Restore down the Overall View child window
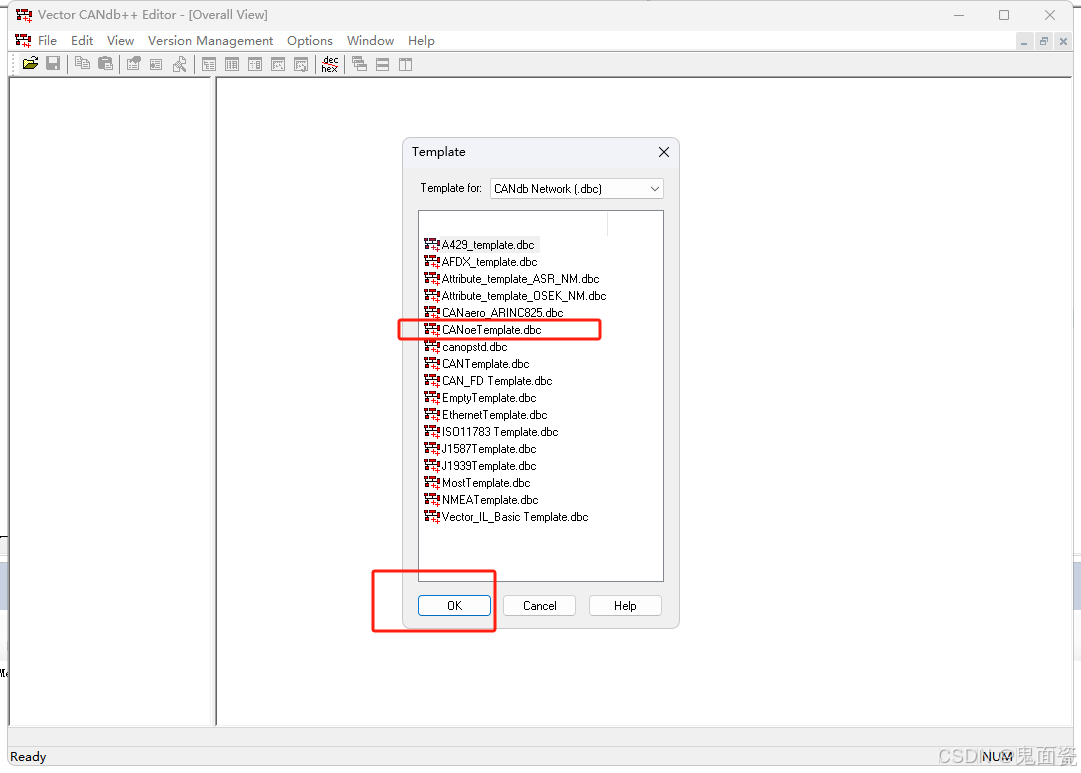 [1044, 41]
